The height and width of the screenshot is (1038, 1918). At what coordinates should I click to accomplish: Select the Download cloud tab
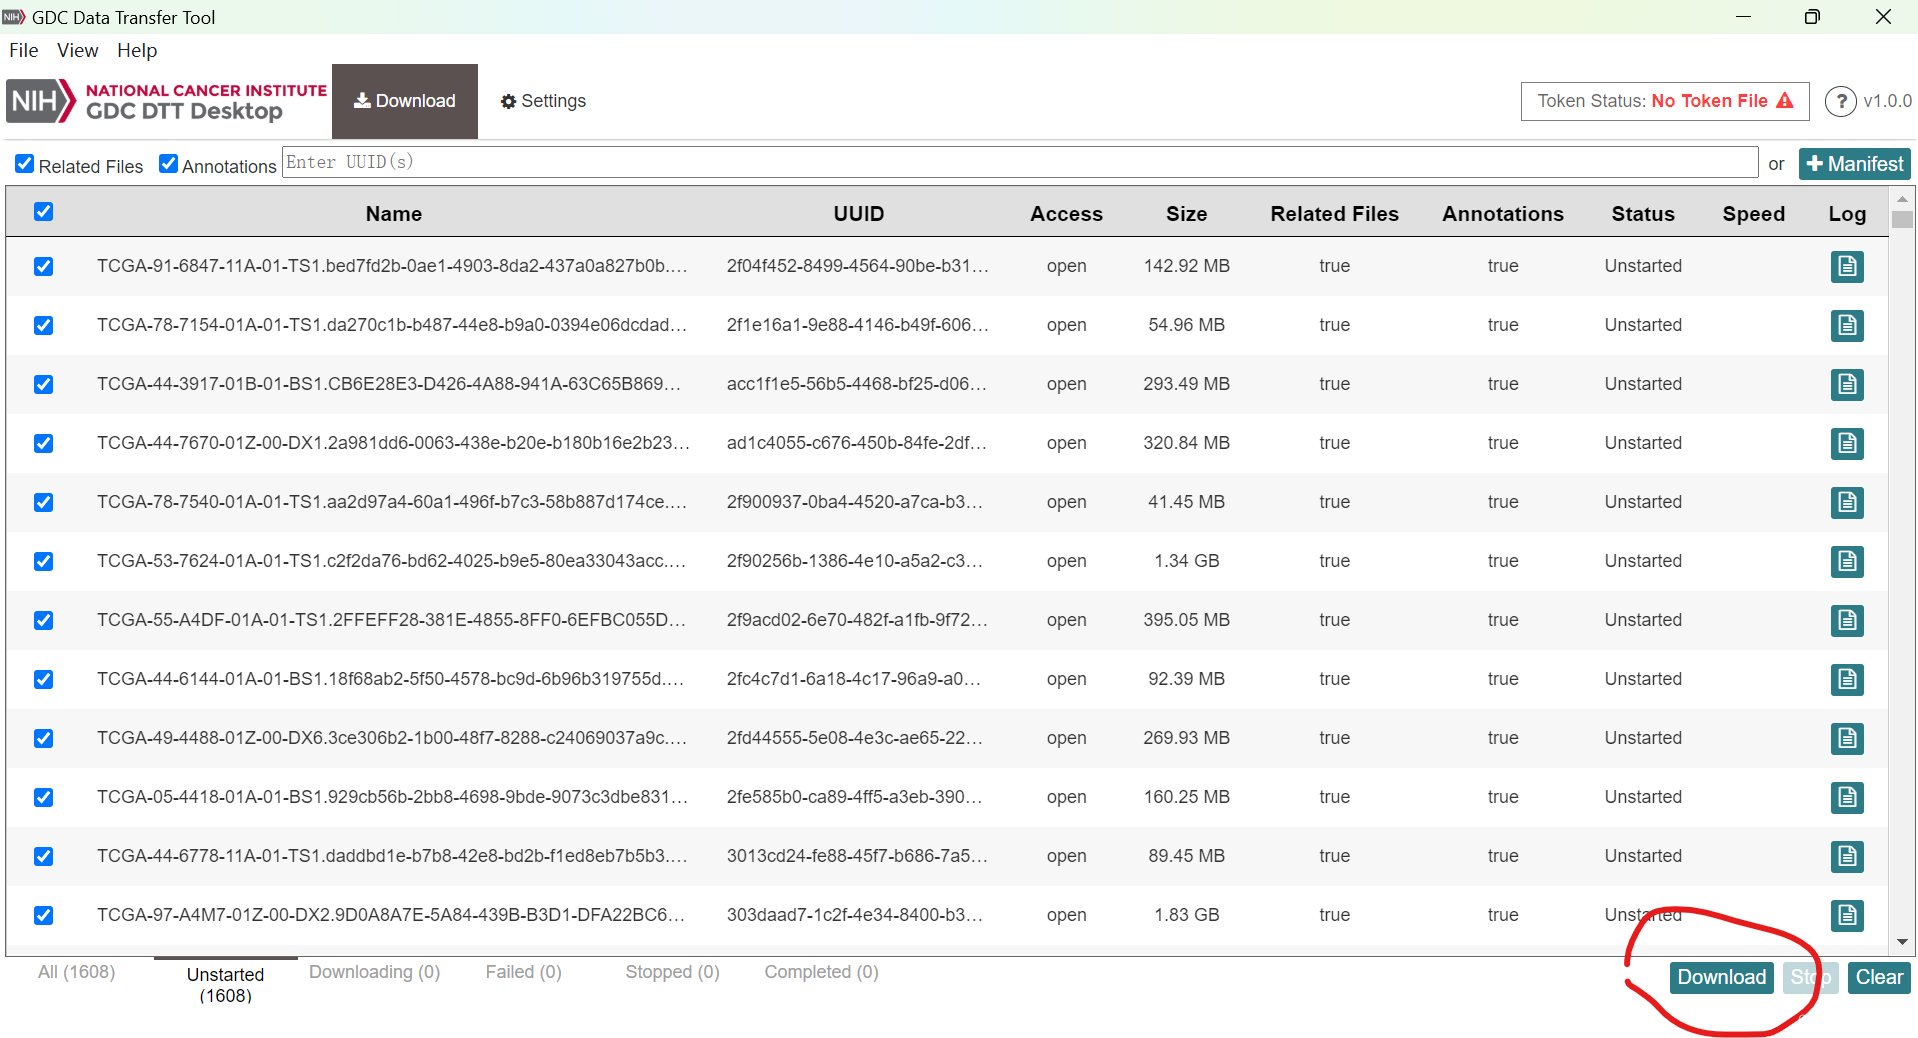(404, 101)
